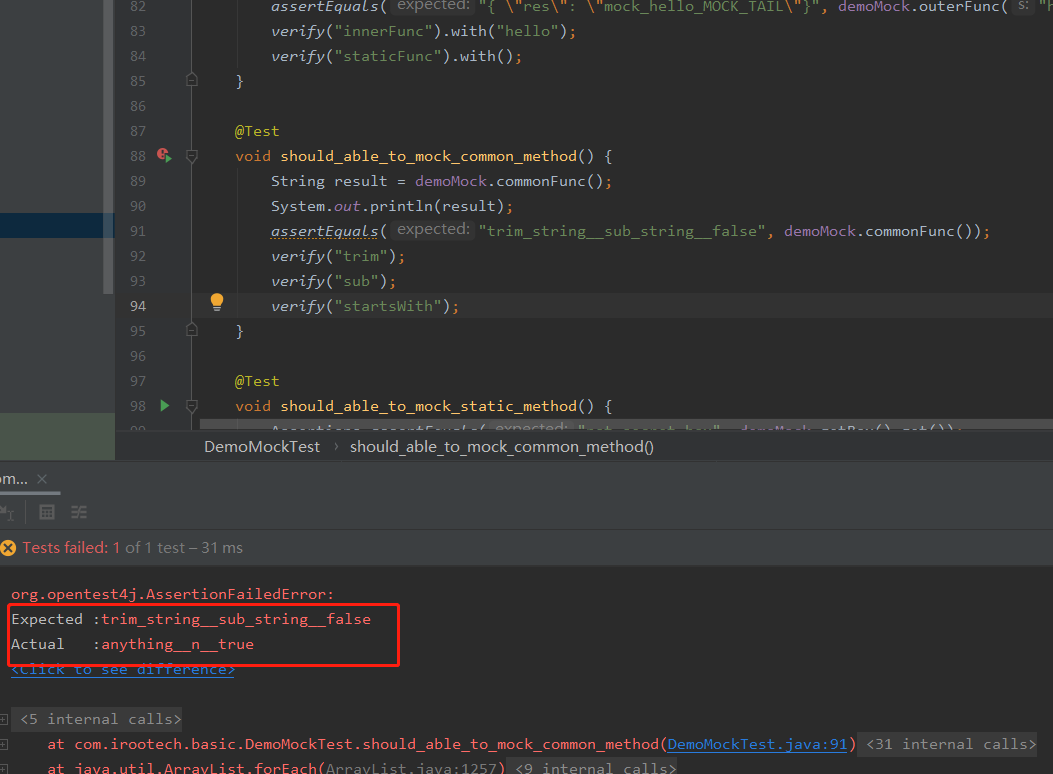Viewport: 1053px width, 774px height.
Task: Click System.out.println(result) on line 90
Action: click(392, 206)
